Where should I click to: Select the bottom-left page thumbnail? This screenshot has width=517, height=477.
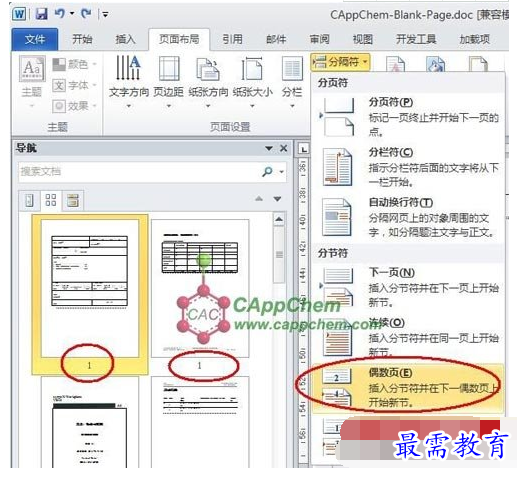click(90, 422)
